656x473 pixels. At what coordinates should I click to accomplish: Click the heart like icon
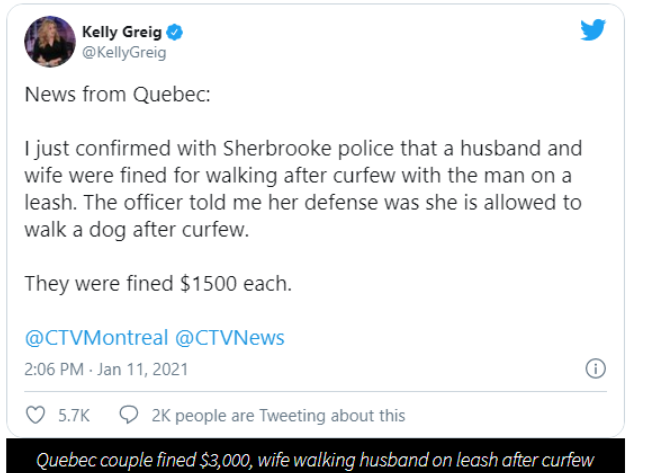[36, 415]
